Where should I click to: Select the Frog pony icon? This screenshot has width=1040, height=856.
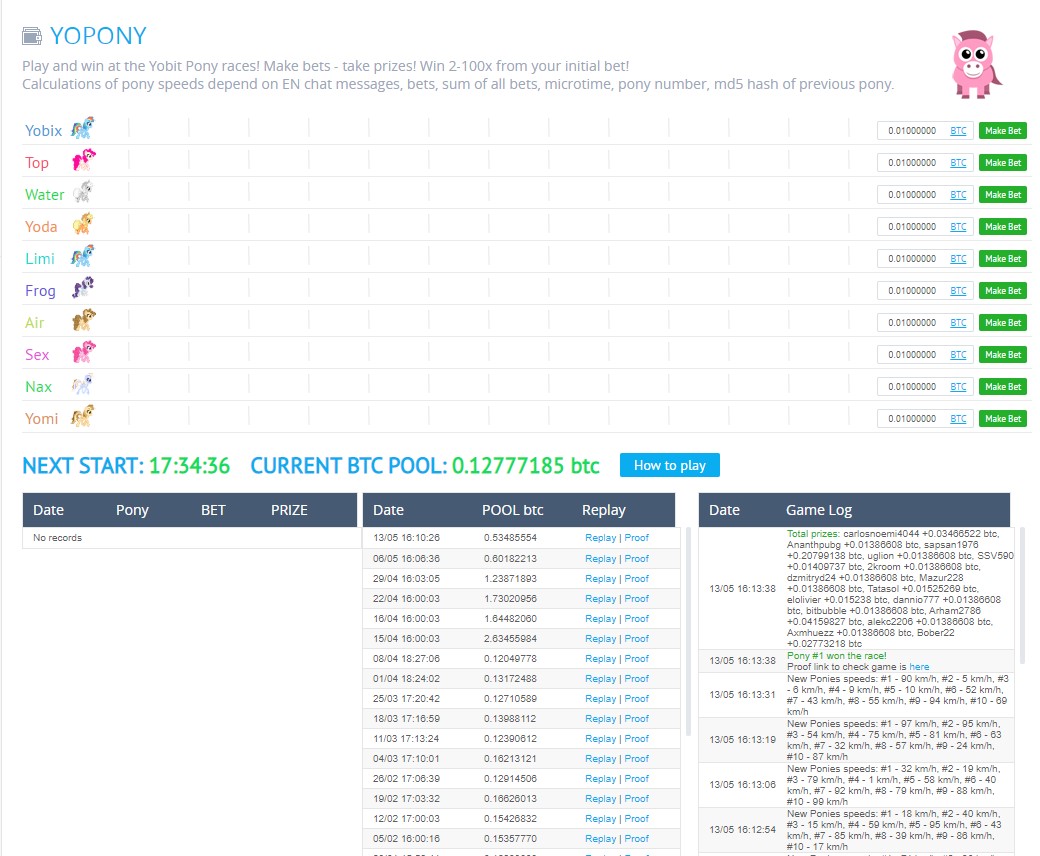83,287
